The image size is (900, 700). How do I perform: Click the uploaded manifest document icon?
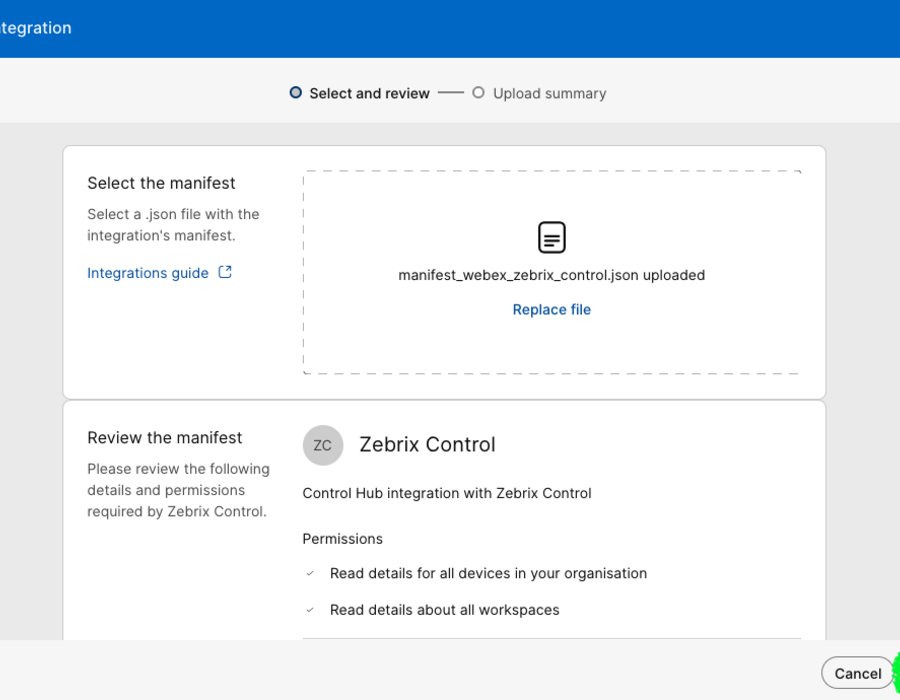point(552,238)
